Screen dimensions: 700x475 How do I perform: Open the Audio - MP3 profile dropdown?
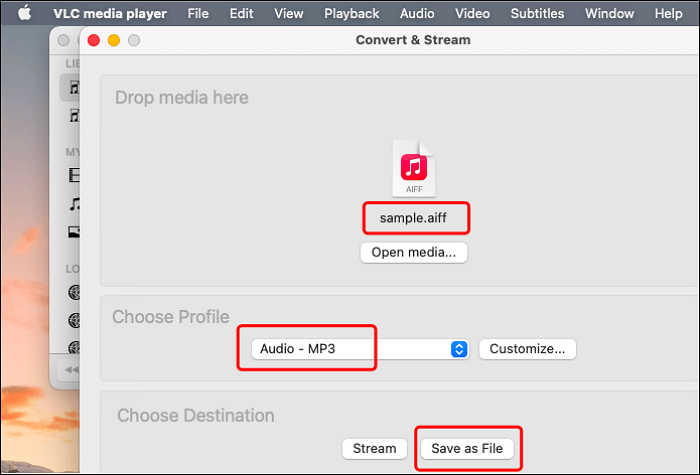tap(354, 349)
